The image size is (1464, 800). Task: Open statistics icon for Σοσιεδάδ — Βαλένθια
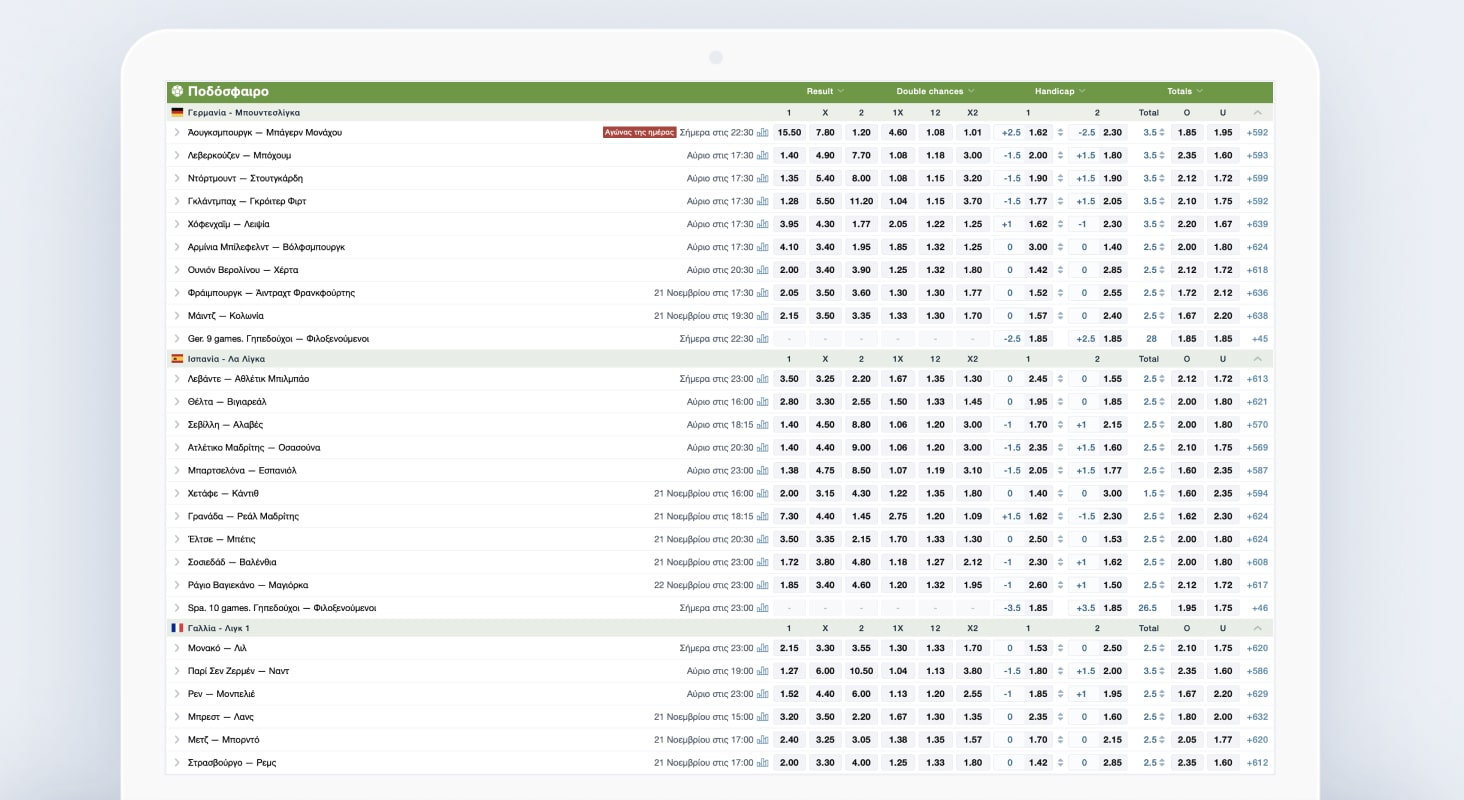tap(763, 562)
